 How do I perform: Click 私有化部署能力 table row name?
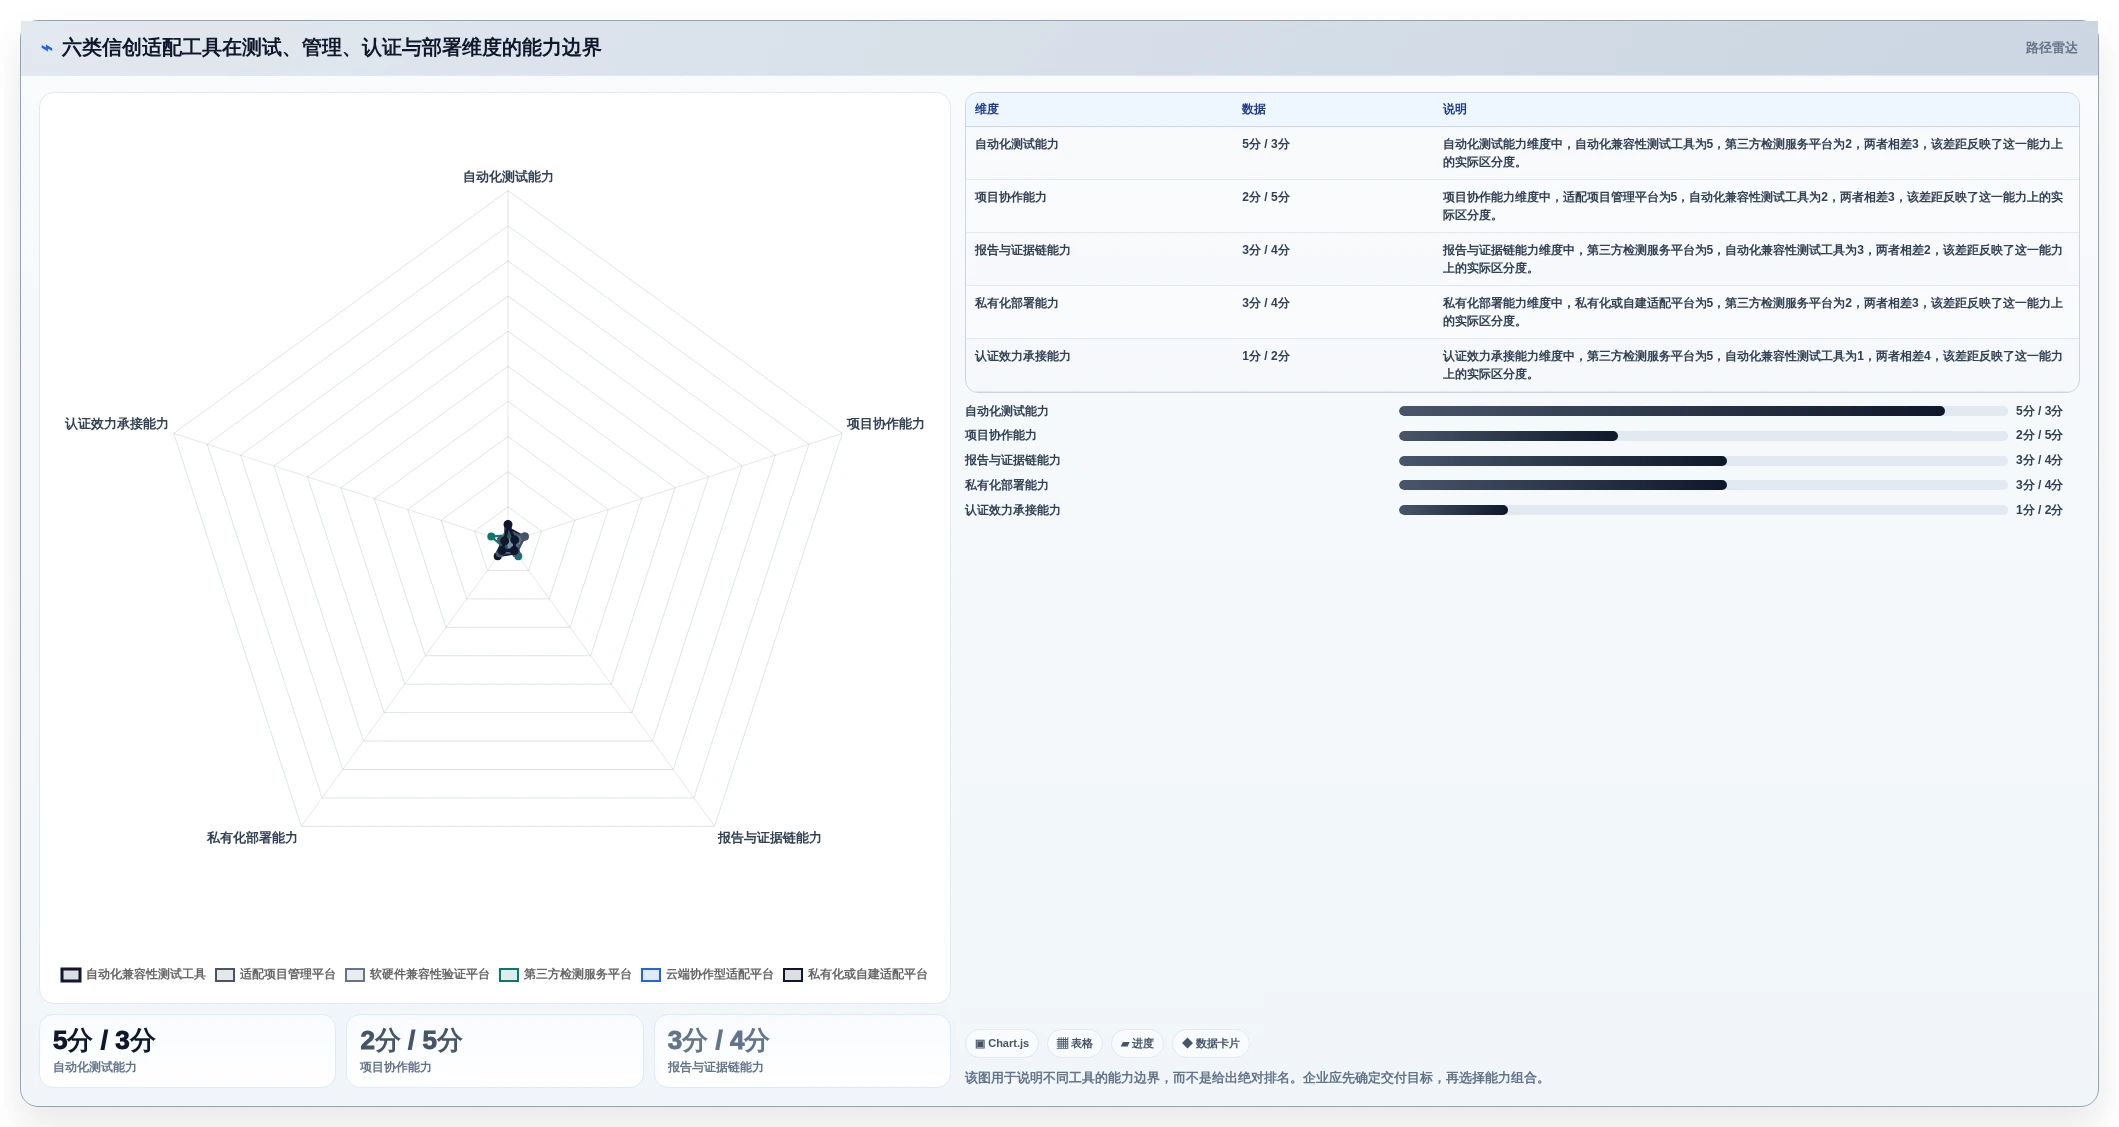(1017, 304)
